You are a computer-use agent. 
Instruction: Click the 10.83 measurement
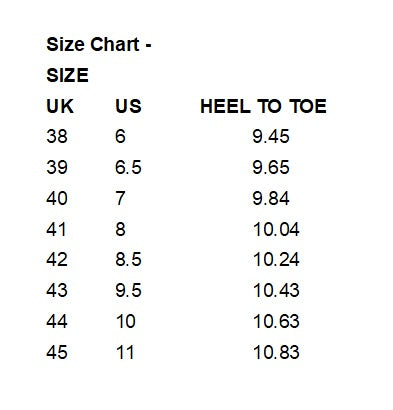point(276,352)
